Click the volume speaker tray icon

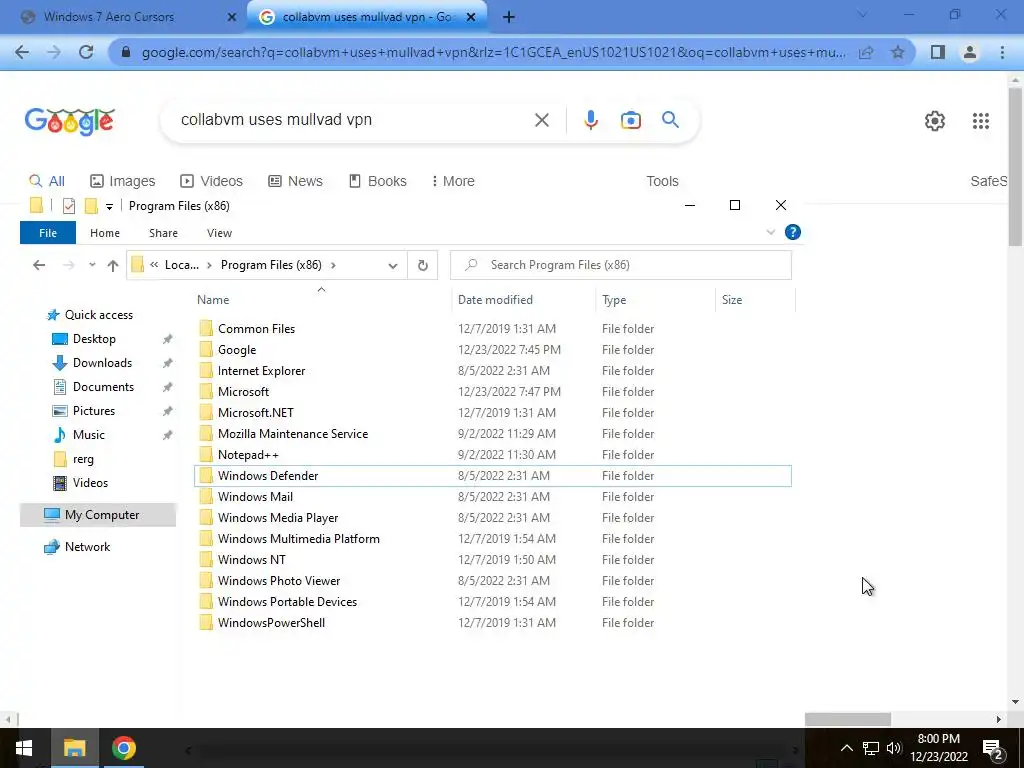(894, 748)
